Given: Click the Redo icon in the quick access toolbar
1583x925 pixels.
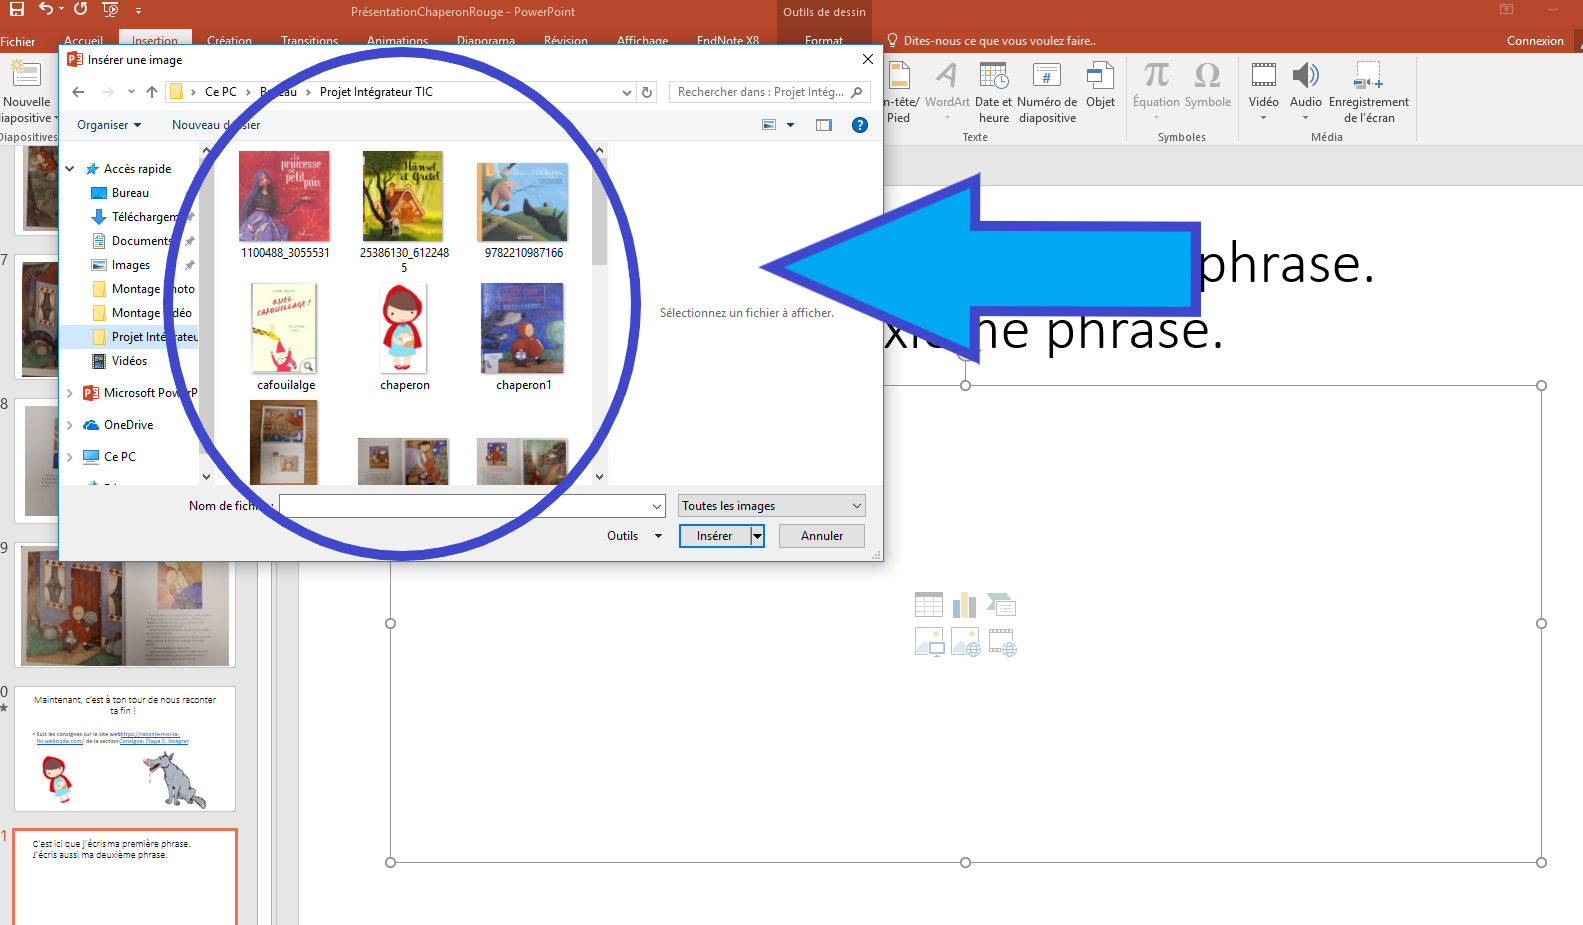Looking at the screenshot, I should (x=80, y=9).
